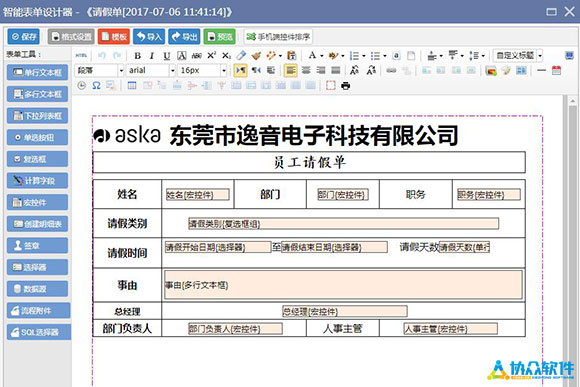Toggle center text alignment

(306, 70)
